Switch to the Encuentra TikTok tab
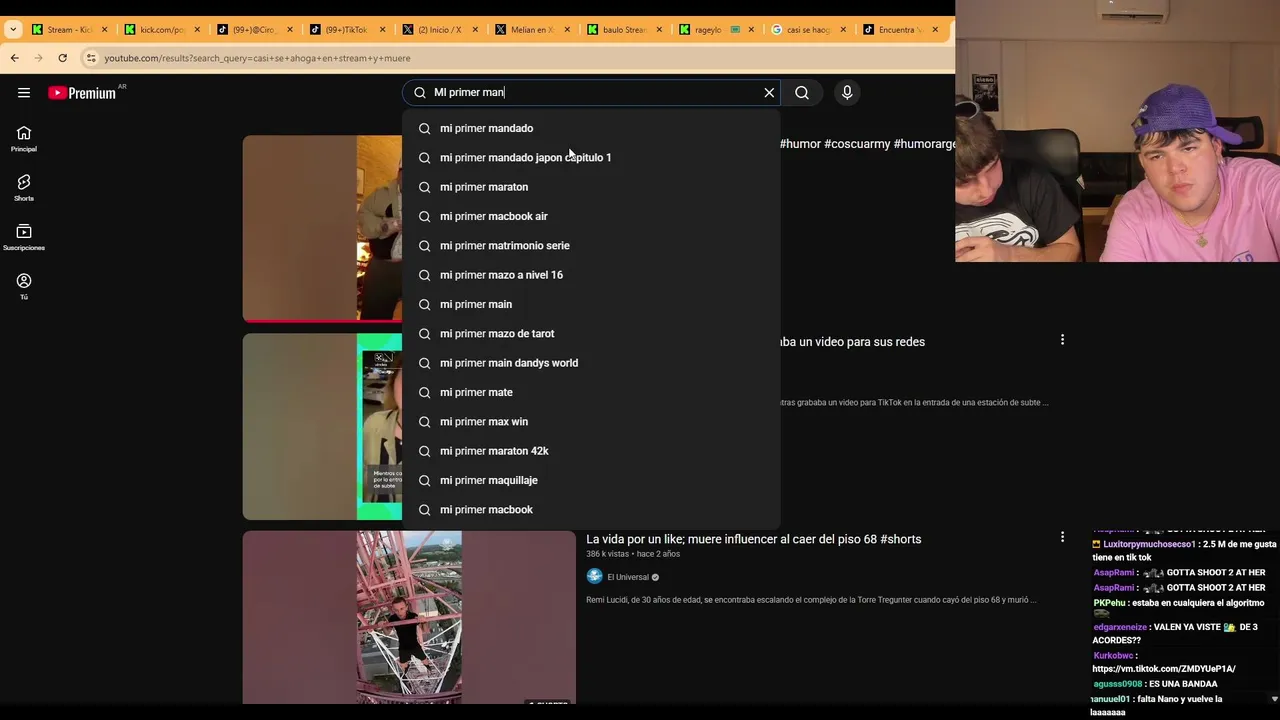This screenshot has height=720, width=1280. click(901, 30)
